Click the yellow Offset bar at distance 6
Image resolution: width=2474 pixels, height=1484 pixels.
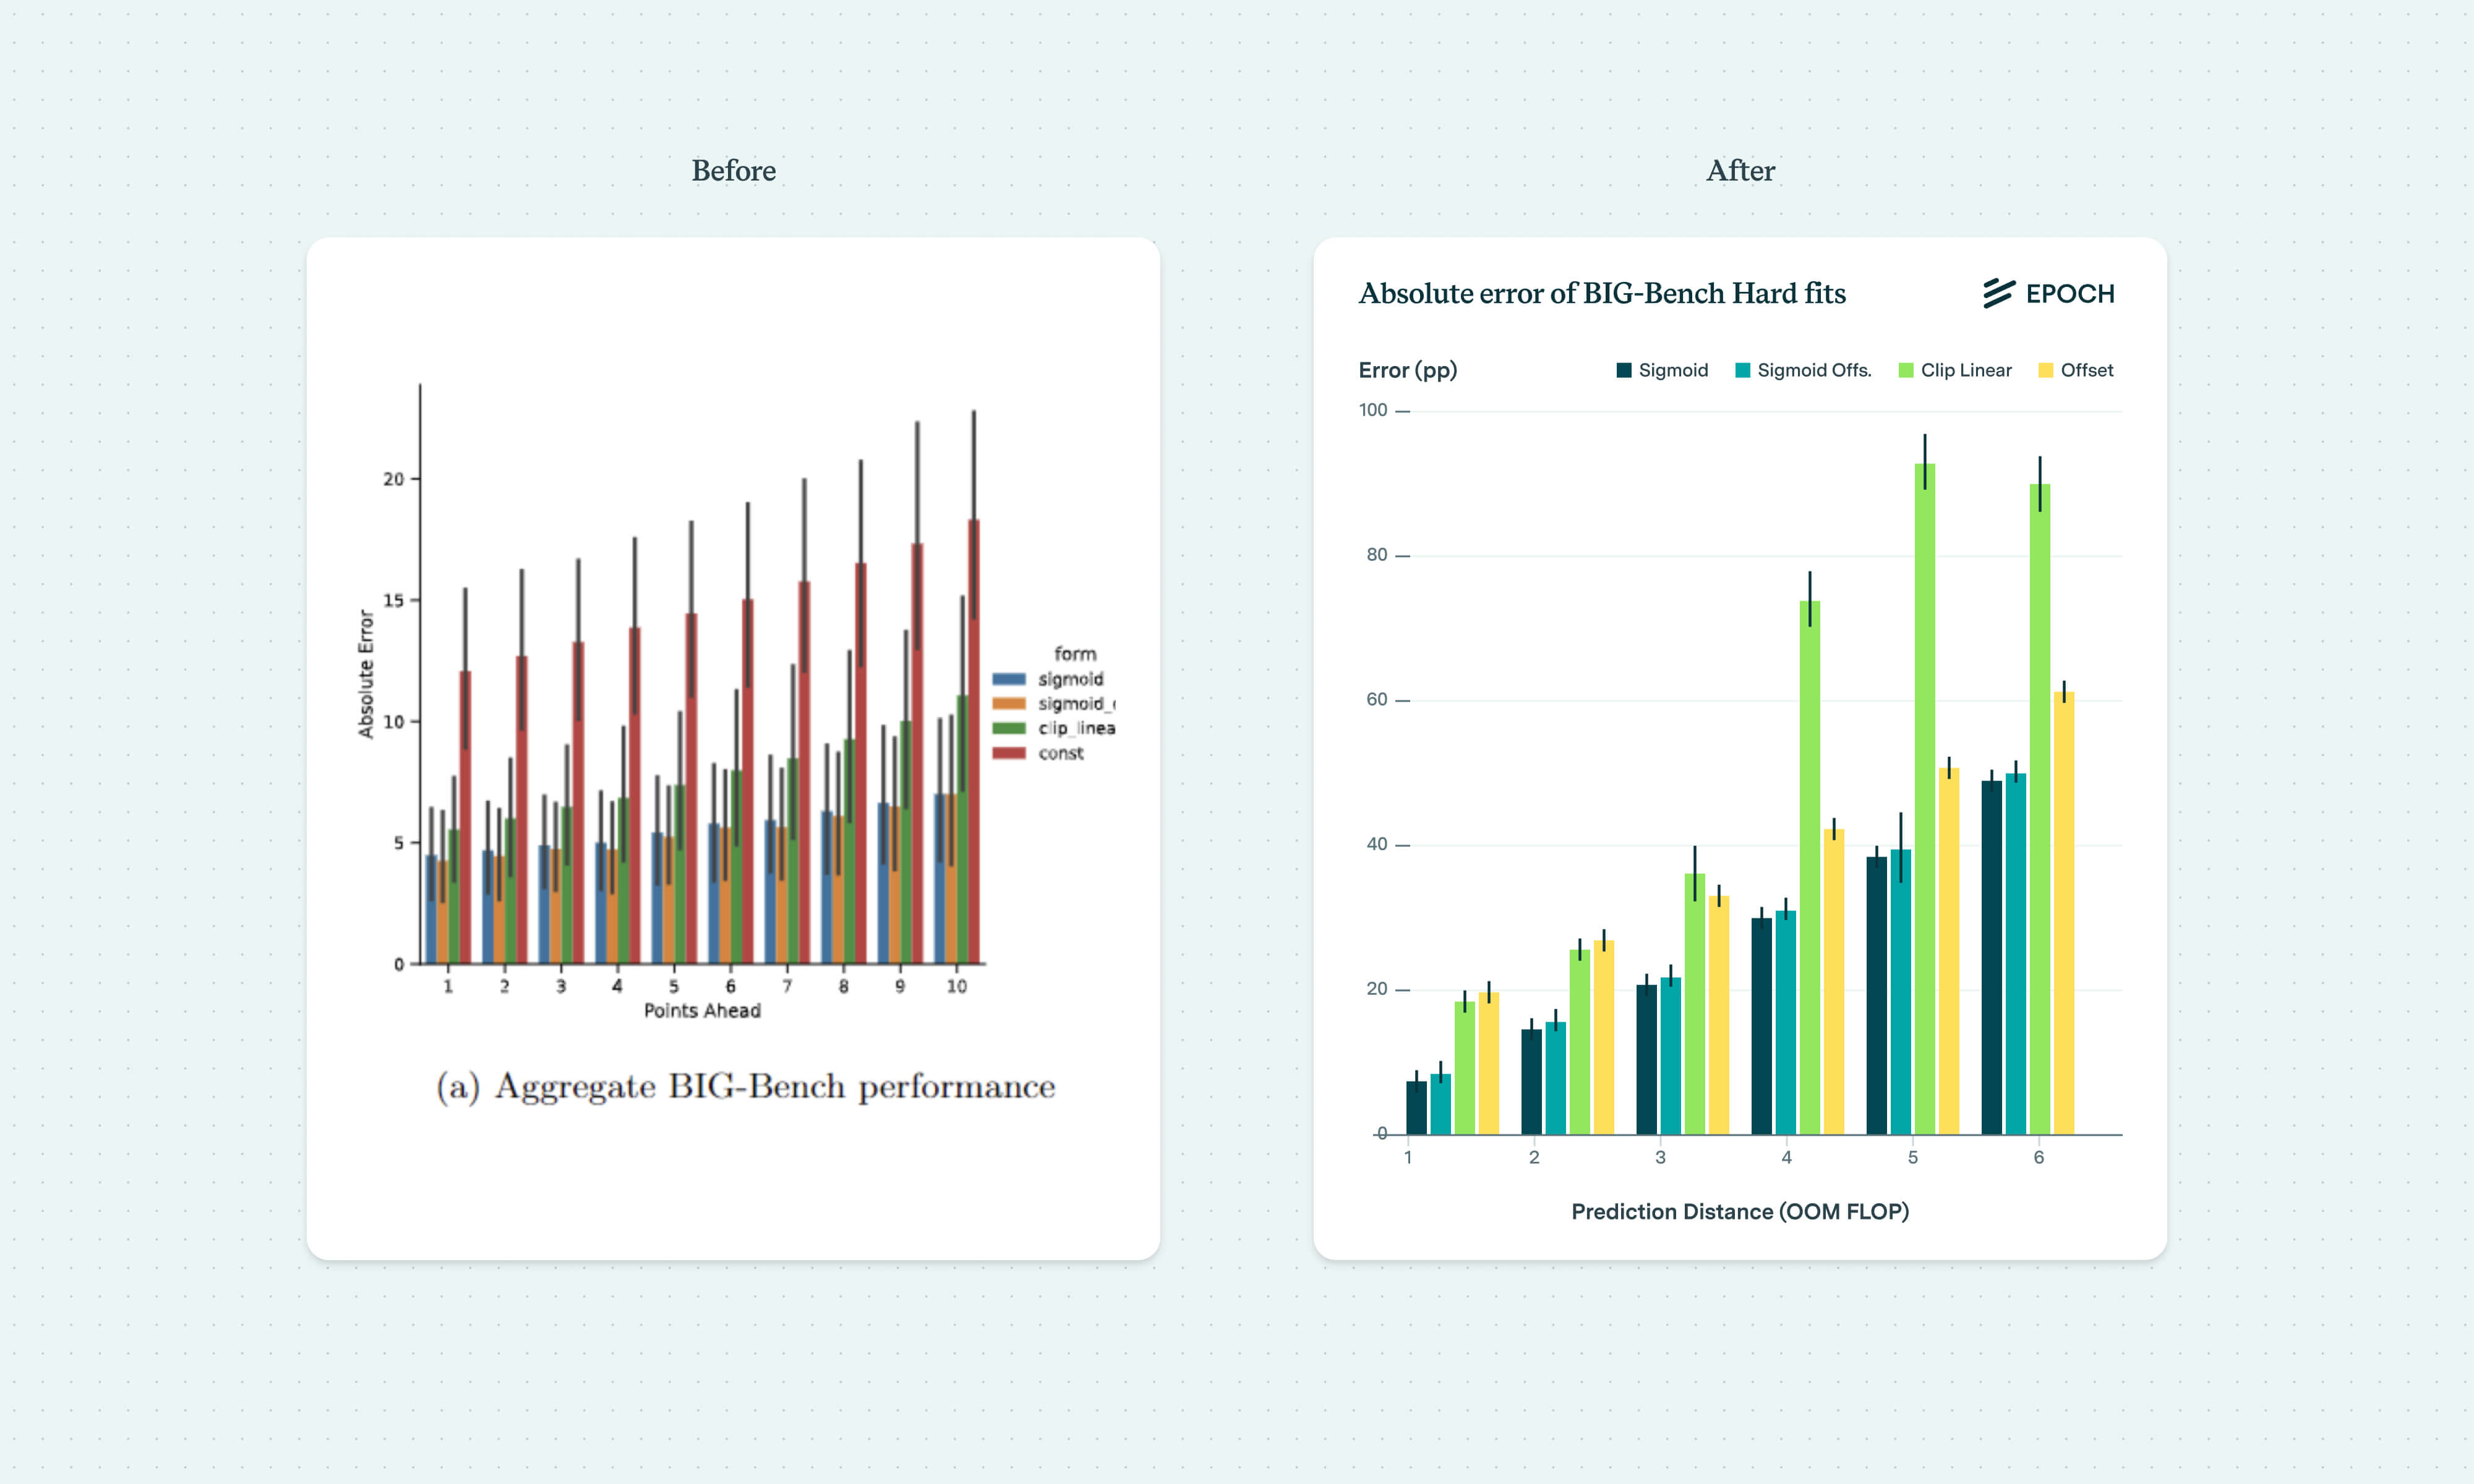[x=2063, y=913]
